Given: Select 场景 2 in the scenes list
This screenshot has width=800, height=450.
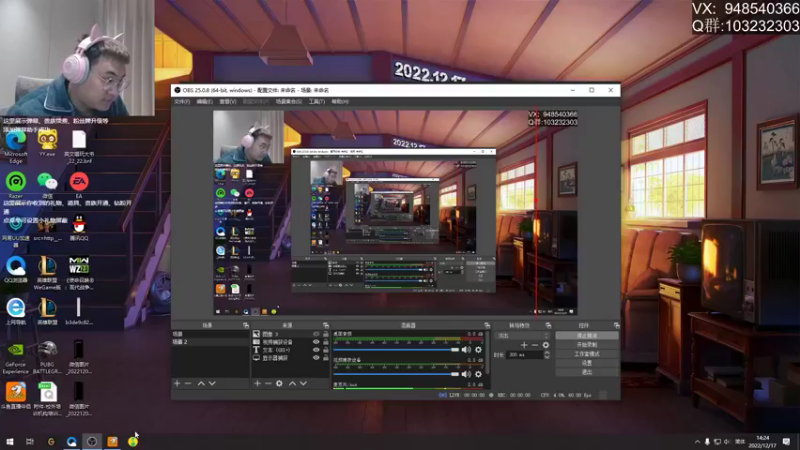Looking at the screenshot, I should point(210,342).
